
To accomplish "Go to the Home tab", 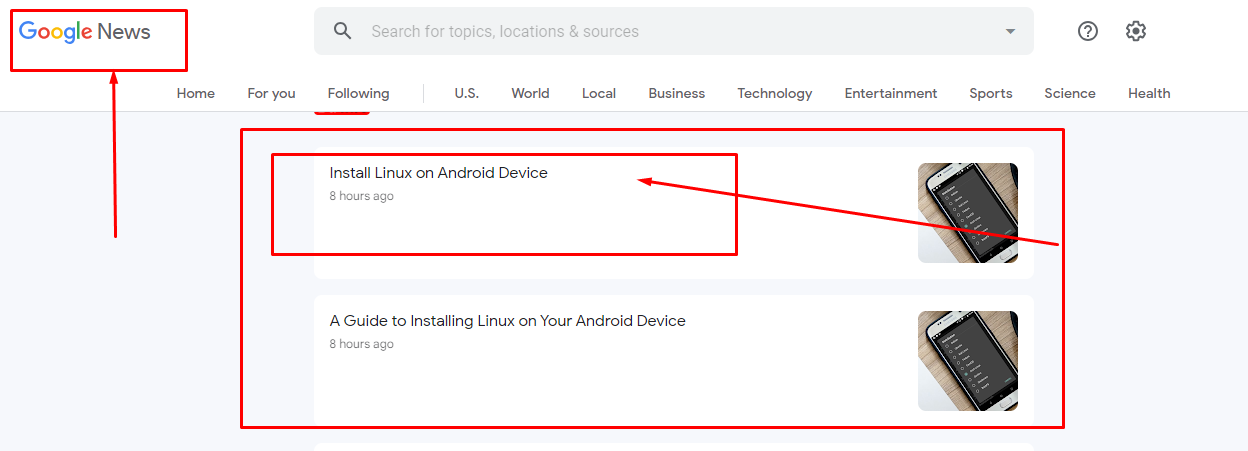I will 196,93.
